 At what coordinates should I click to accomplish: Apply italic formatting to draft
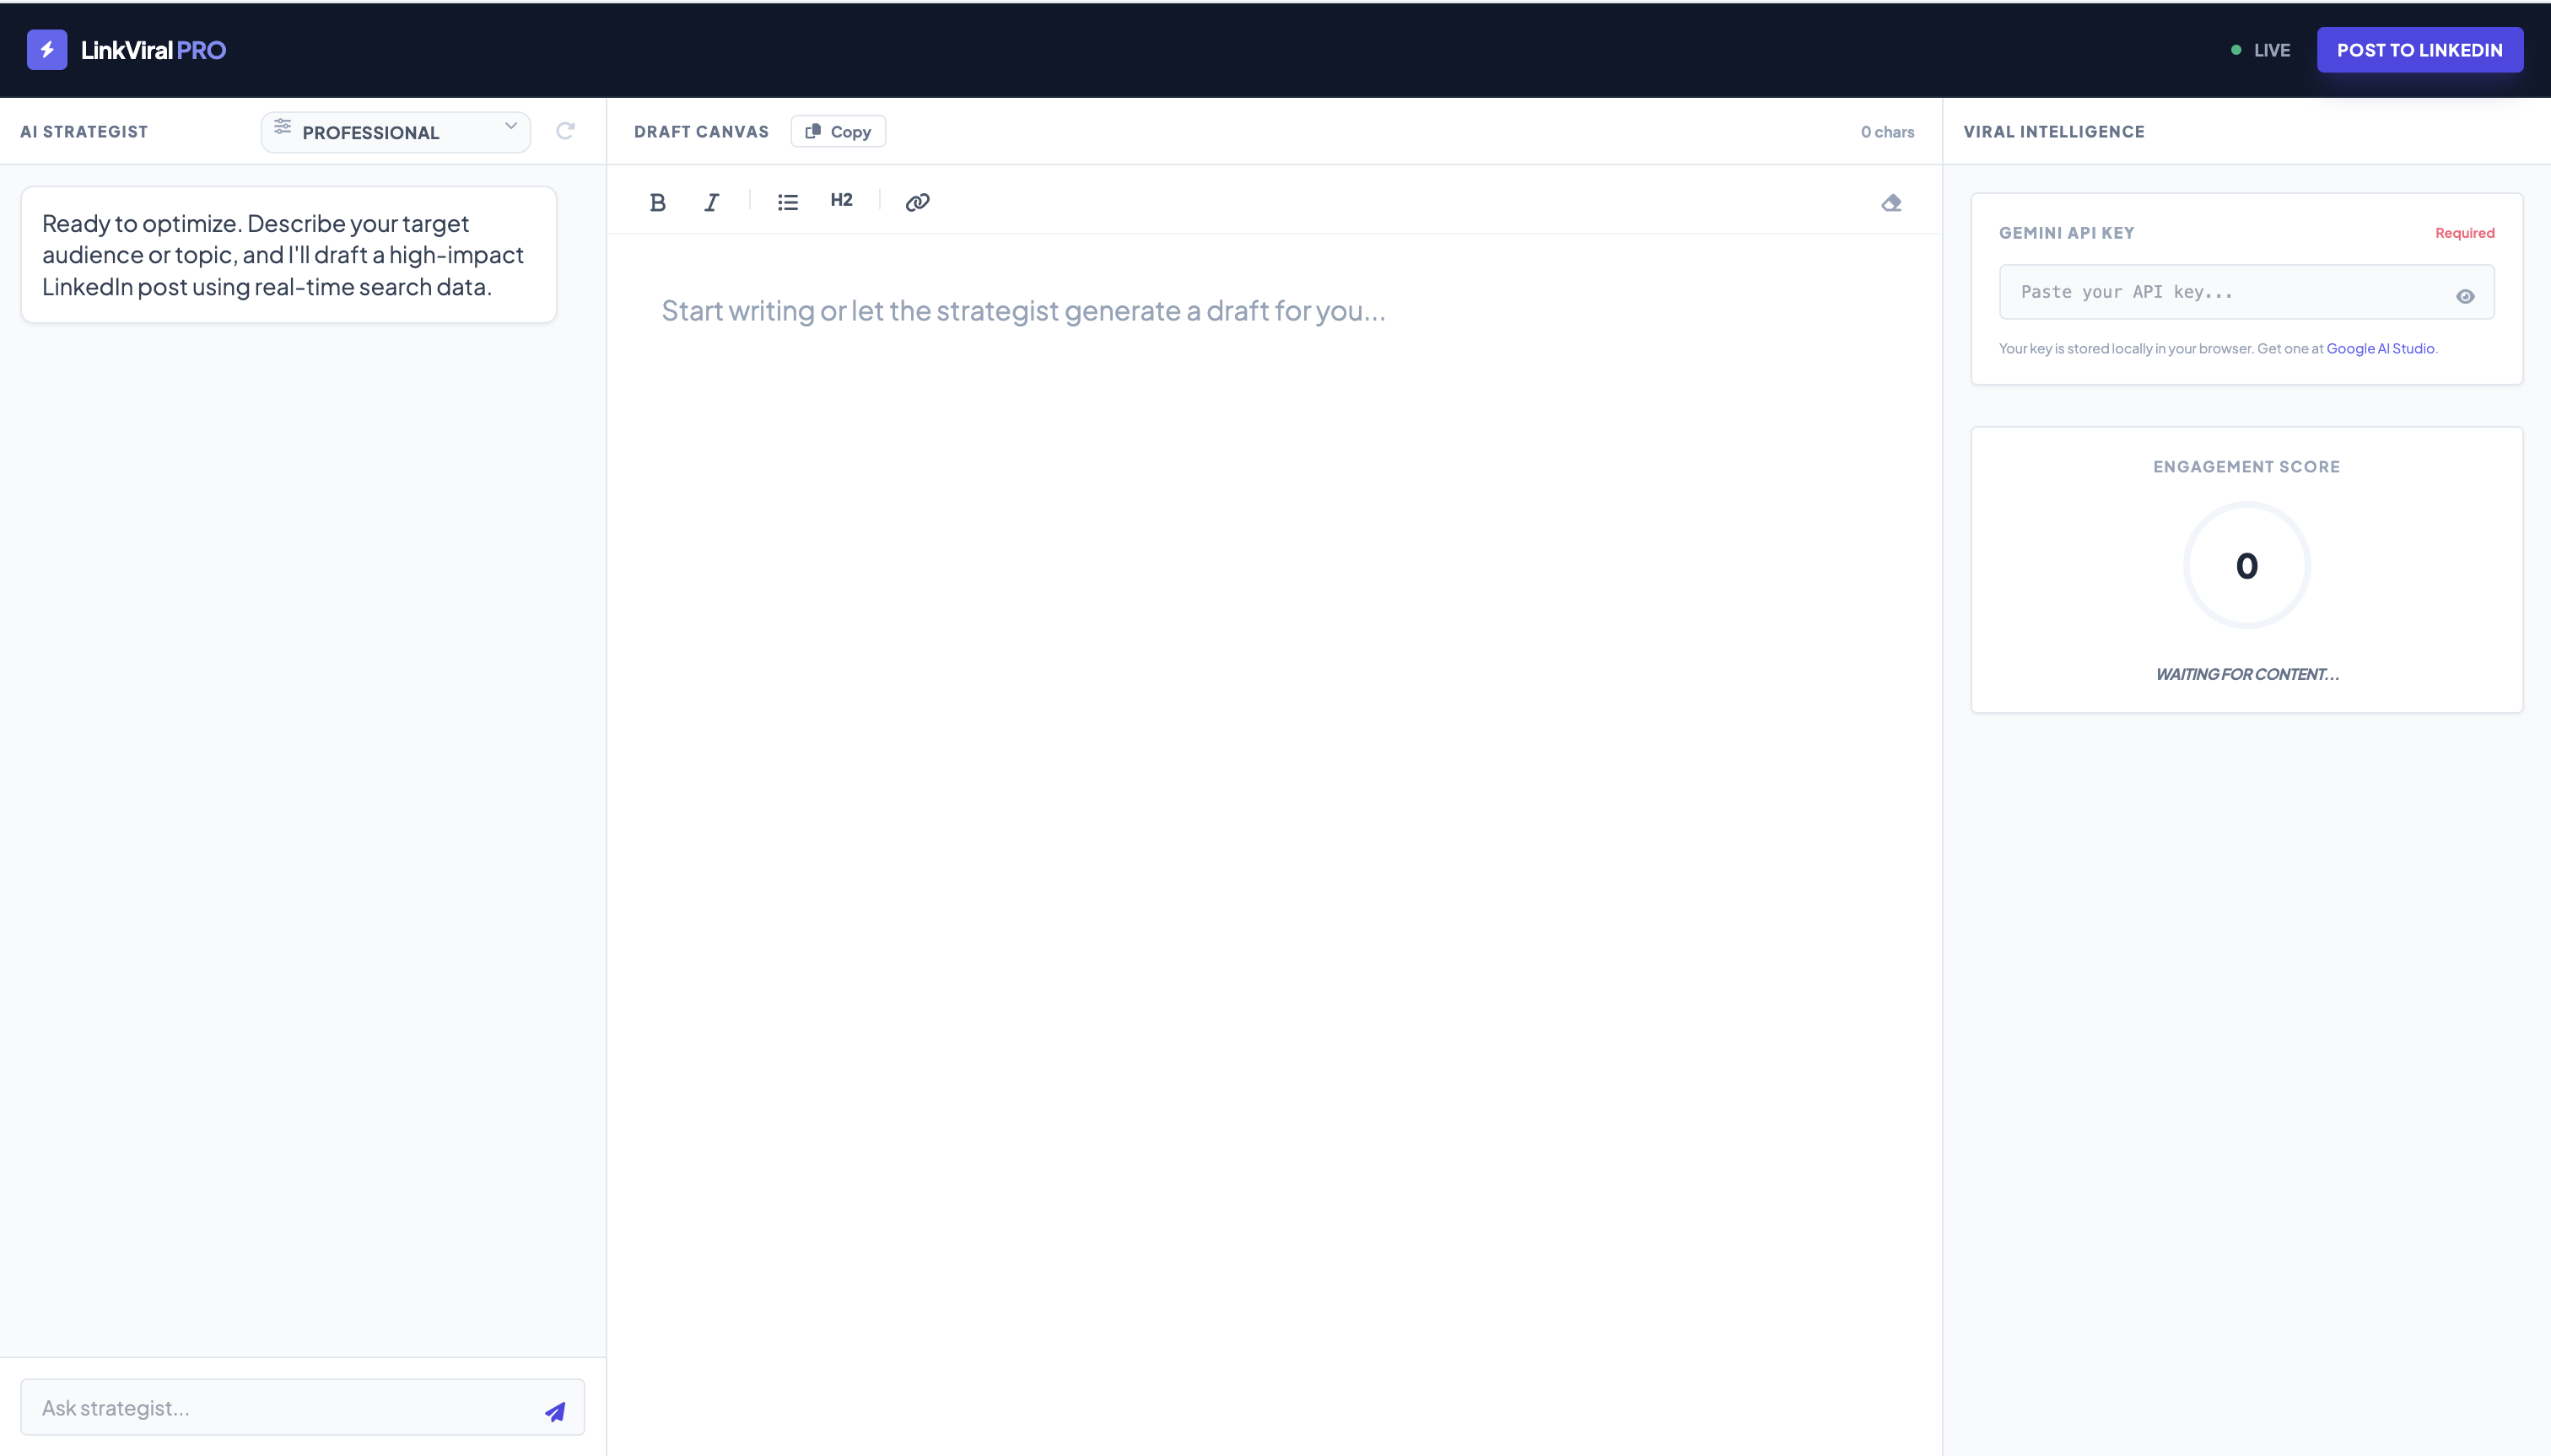pyautogui.click(x=711, y=202)
